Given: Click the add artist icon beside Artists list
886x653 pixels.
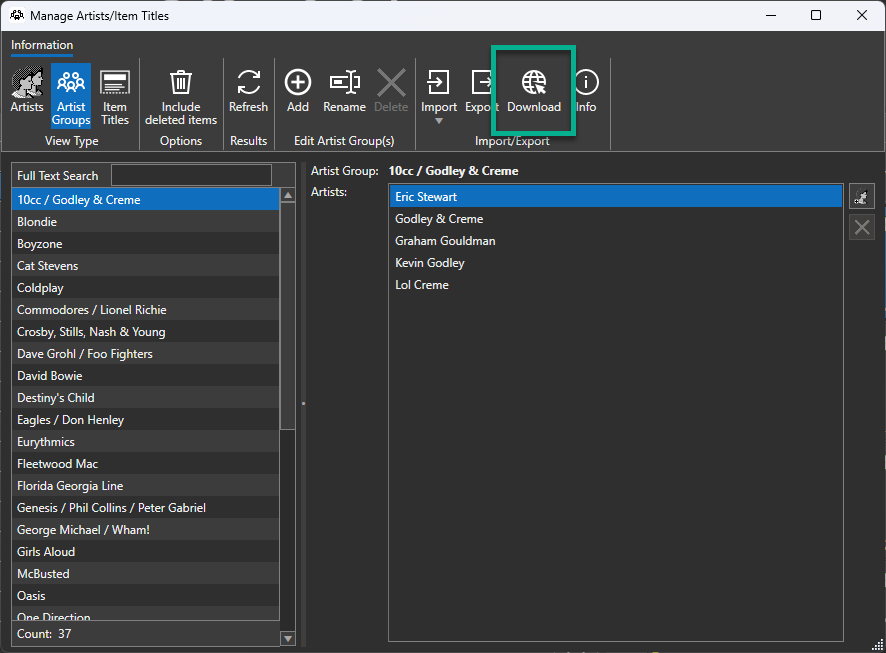Looking at the screenshot, I should [x=862, y=197].
